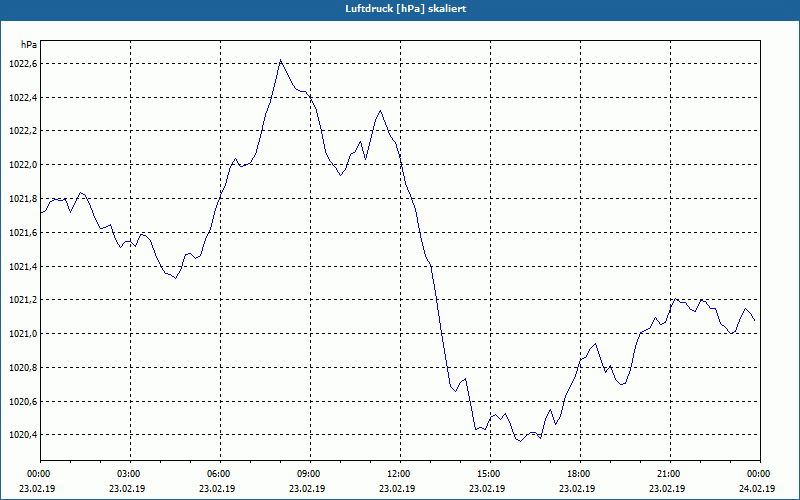This screenshot has height=500, width=800.
Task: Select the "hPa" unit label on the y-axis
Action: click(29, 45)
